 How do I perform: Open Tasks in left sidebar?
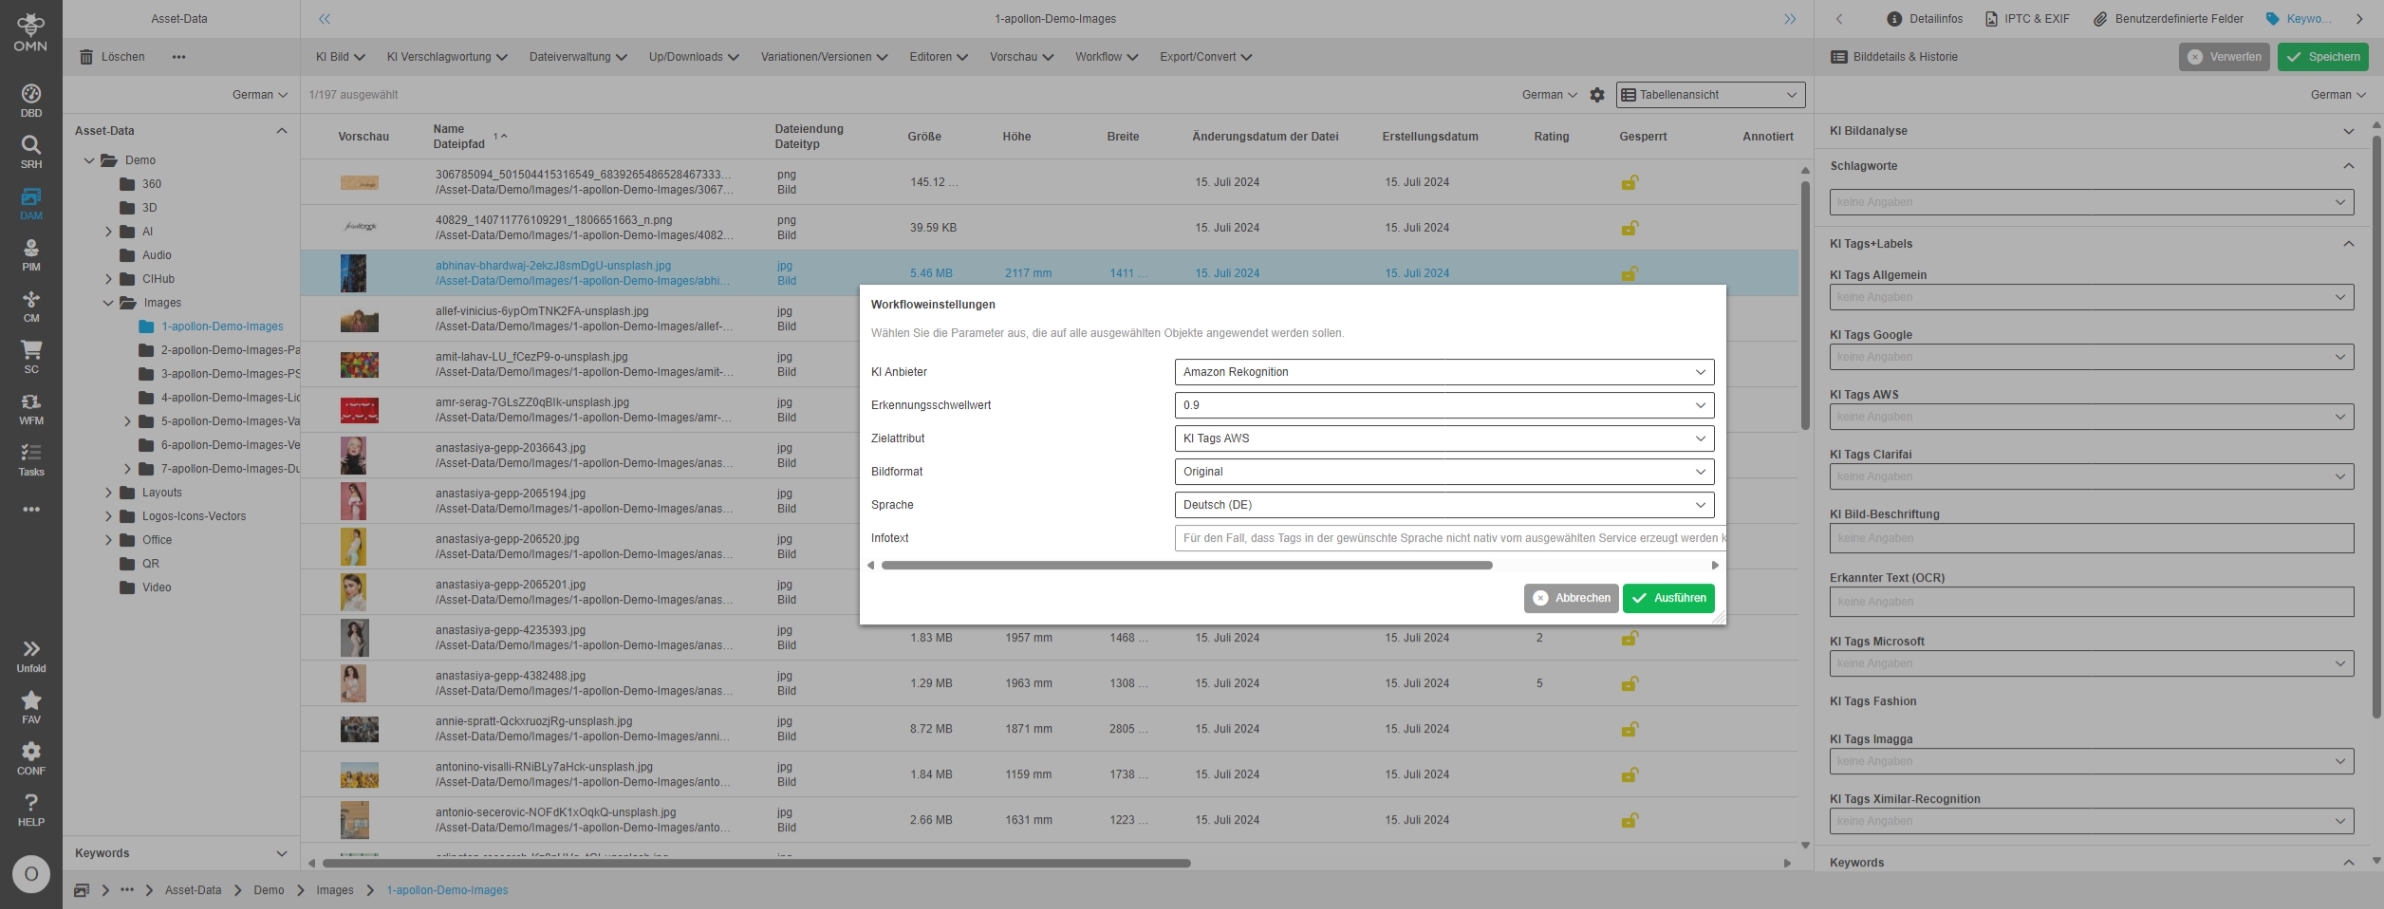click(31, 459)
